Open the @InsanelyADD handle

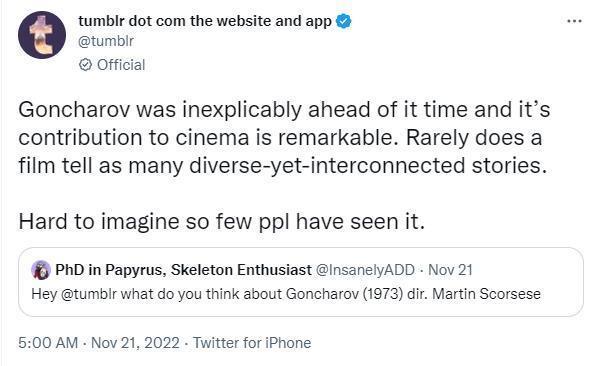(365, 270)
